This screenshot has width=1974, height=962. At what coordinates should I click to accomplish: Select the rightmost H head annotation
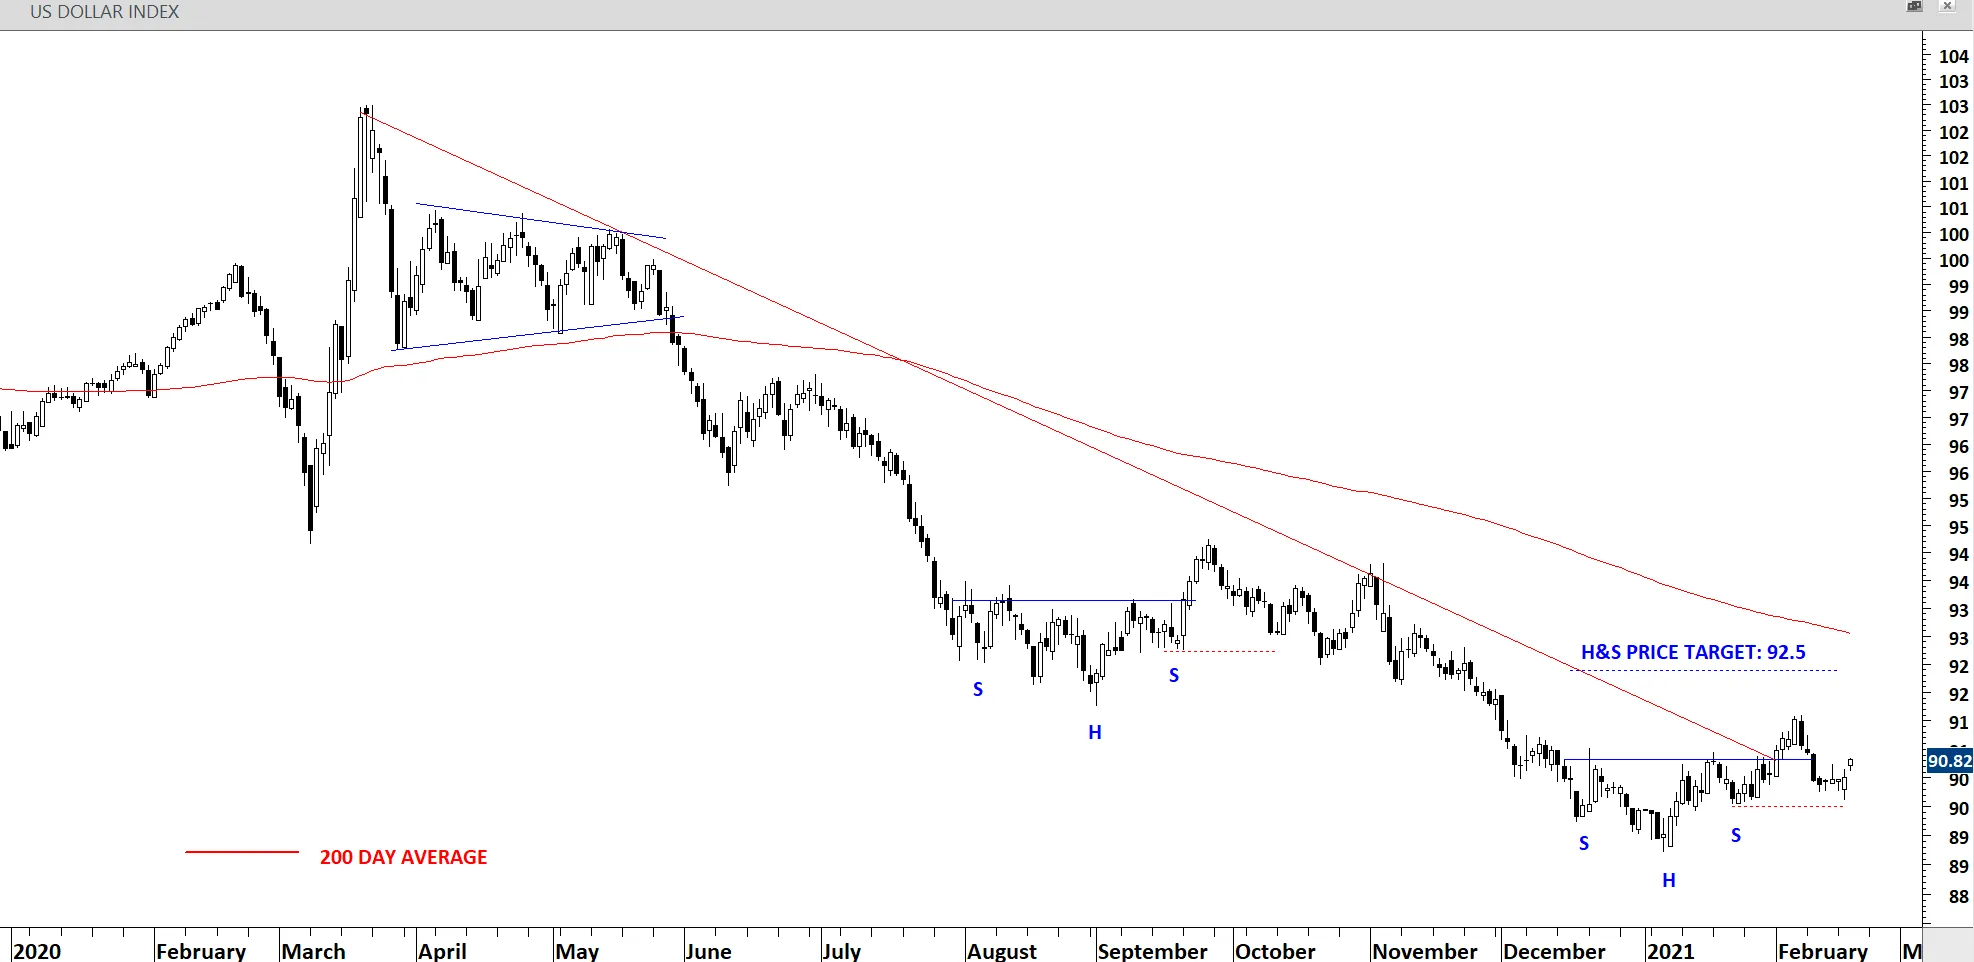1668,880
